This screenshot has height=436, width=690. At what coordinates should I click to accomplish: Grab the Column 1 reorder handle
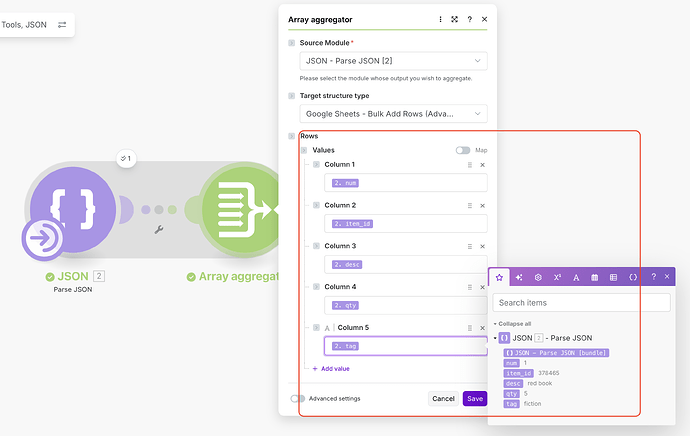click(470, 165)
